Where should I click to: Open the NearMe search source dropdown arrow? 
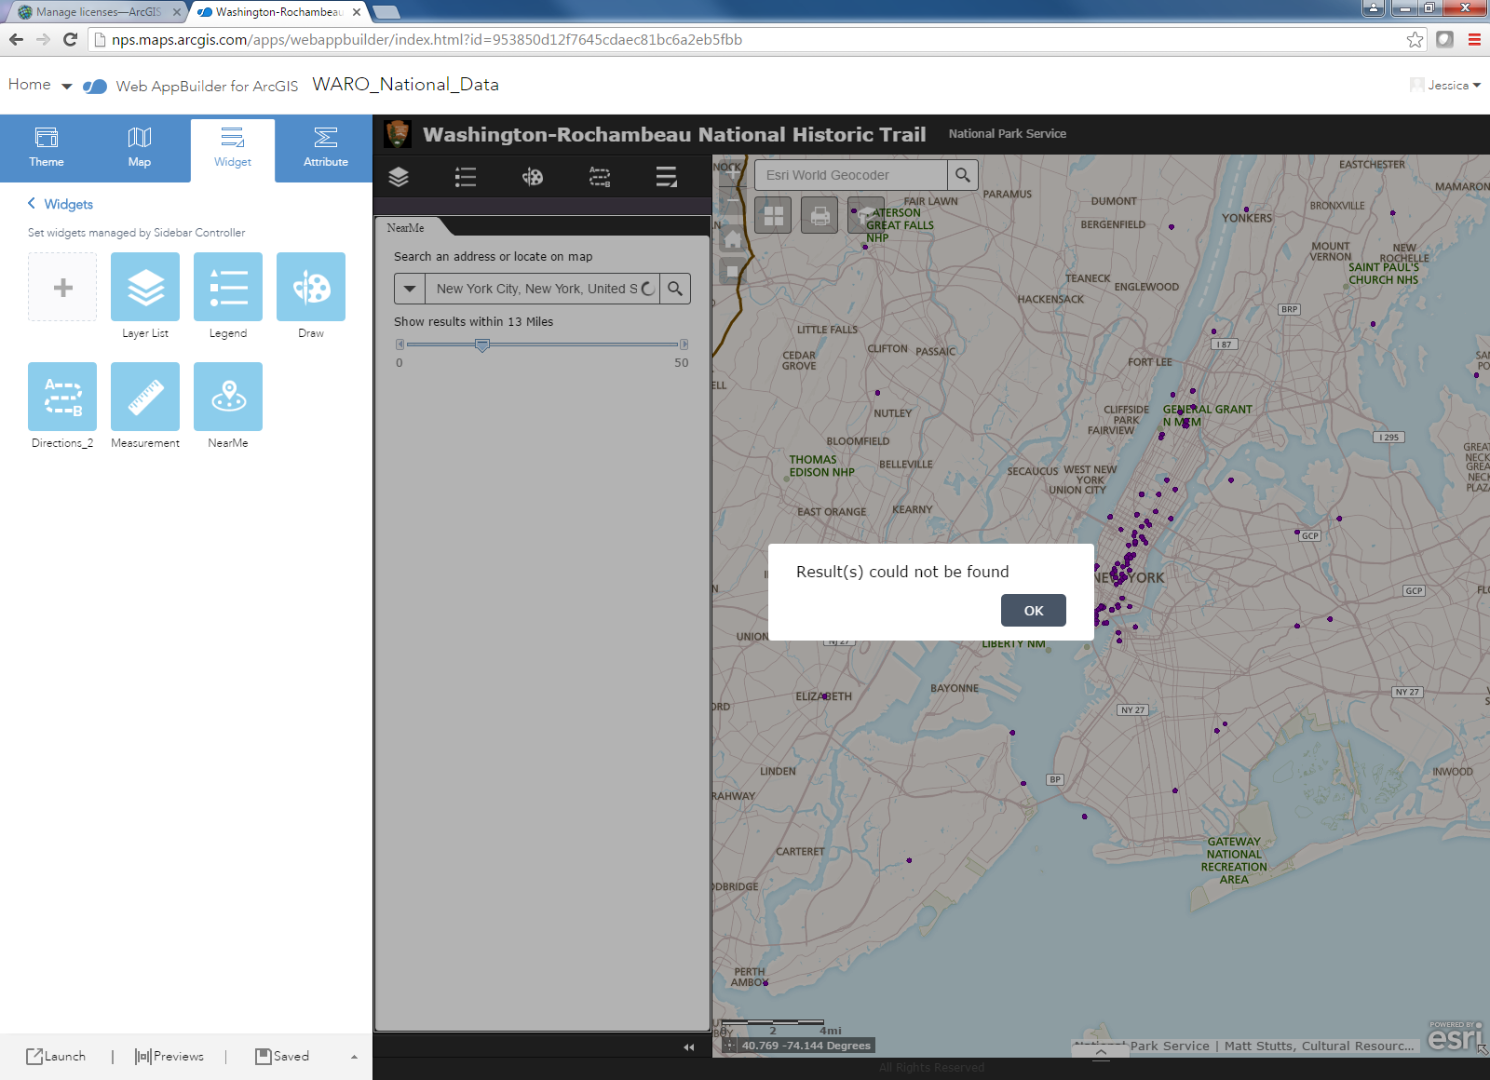(x=410, y=289)
